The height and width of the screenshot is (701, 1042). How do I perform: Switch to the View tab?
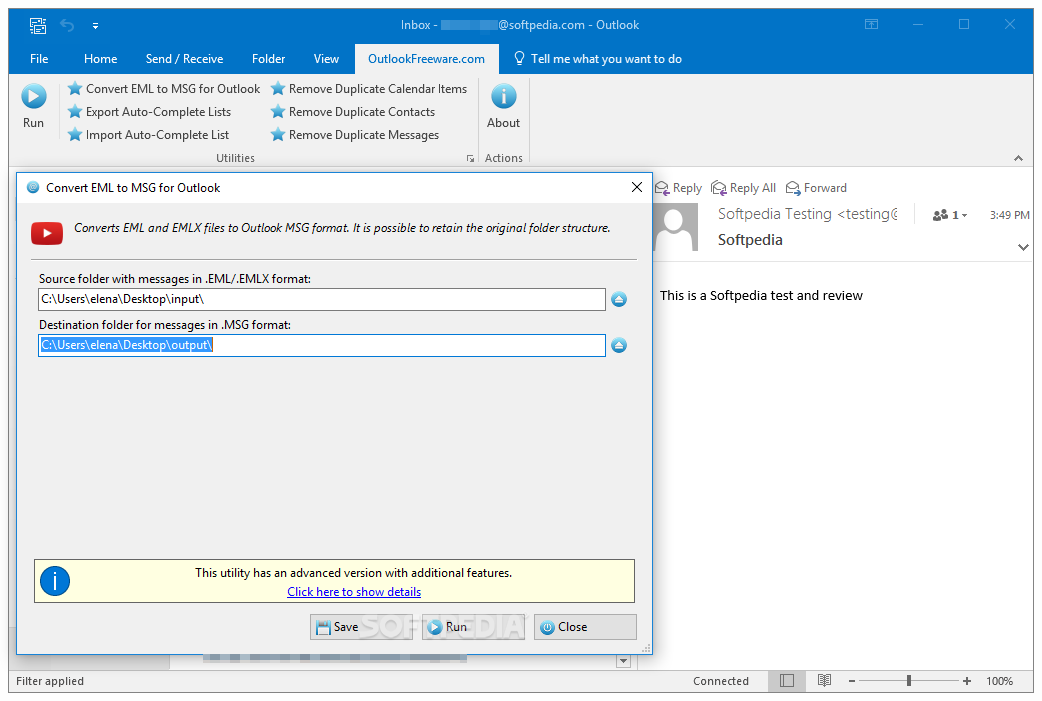tap(326, 59)
